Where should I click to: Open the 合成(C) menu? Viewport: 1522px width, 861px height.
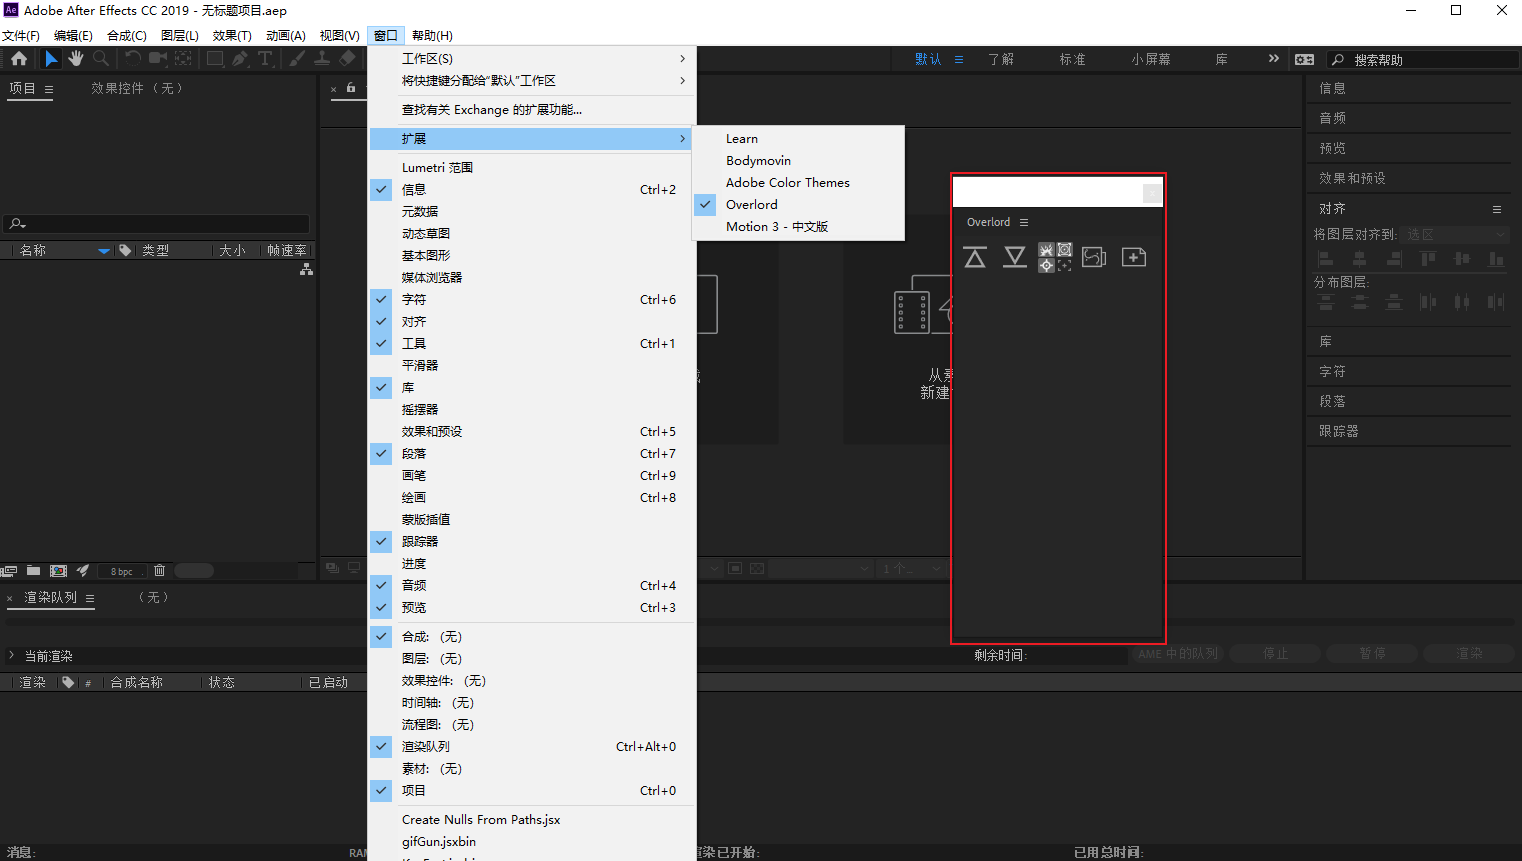pos(127,35)
